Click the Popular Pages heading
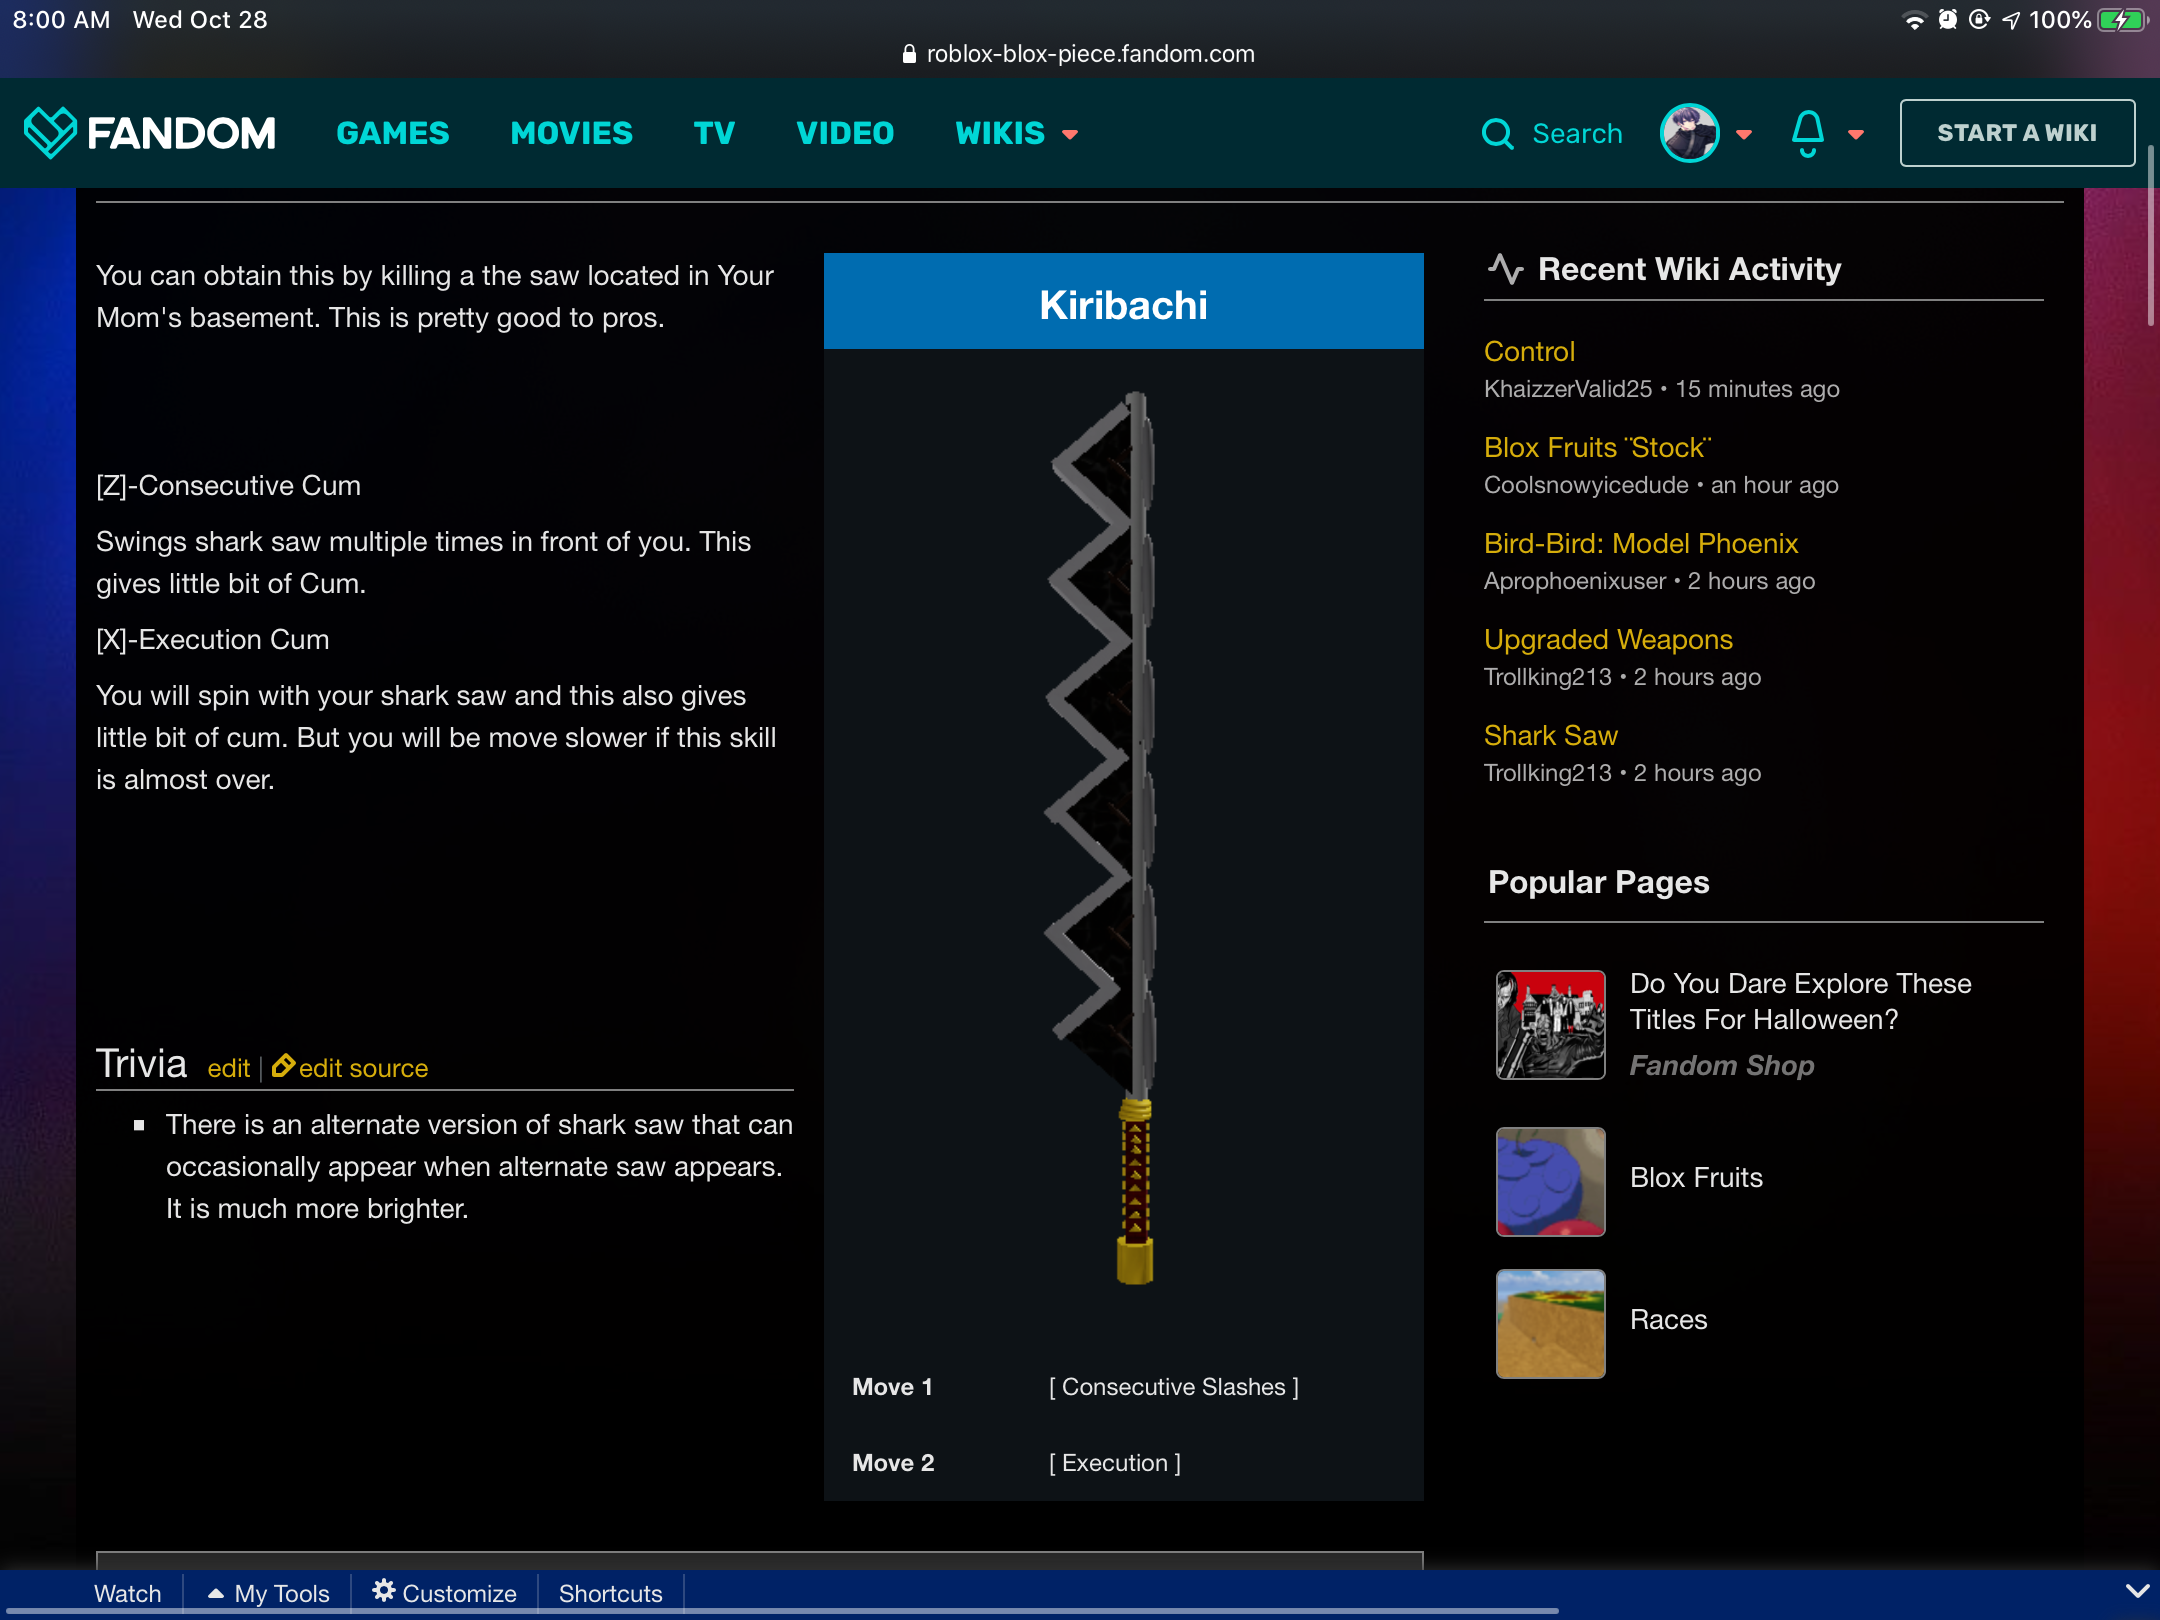 [x=1598, y=882]
